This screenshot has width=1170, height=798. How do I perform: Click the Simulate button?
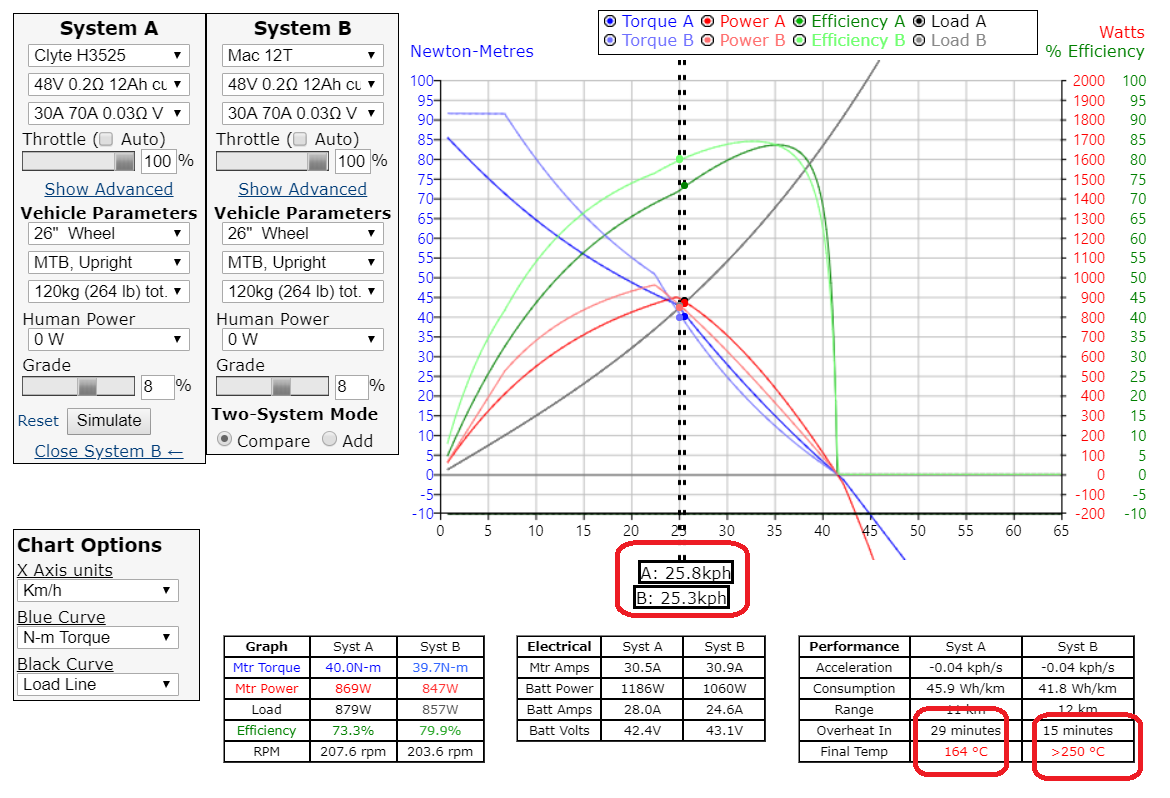(109, 421)
